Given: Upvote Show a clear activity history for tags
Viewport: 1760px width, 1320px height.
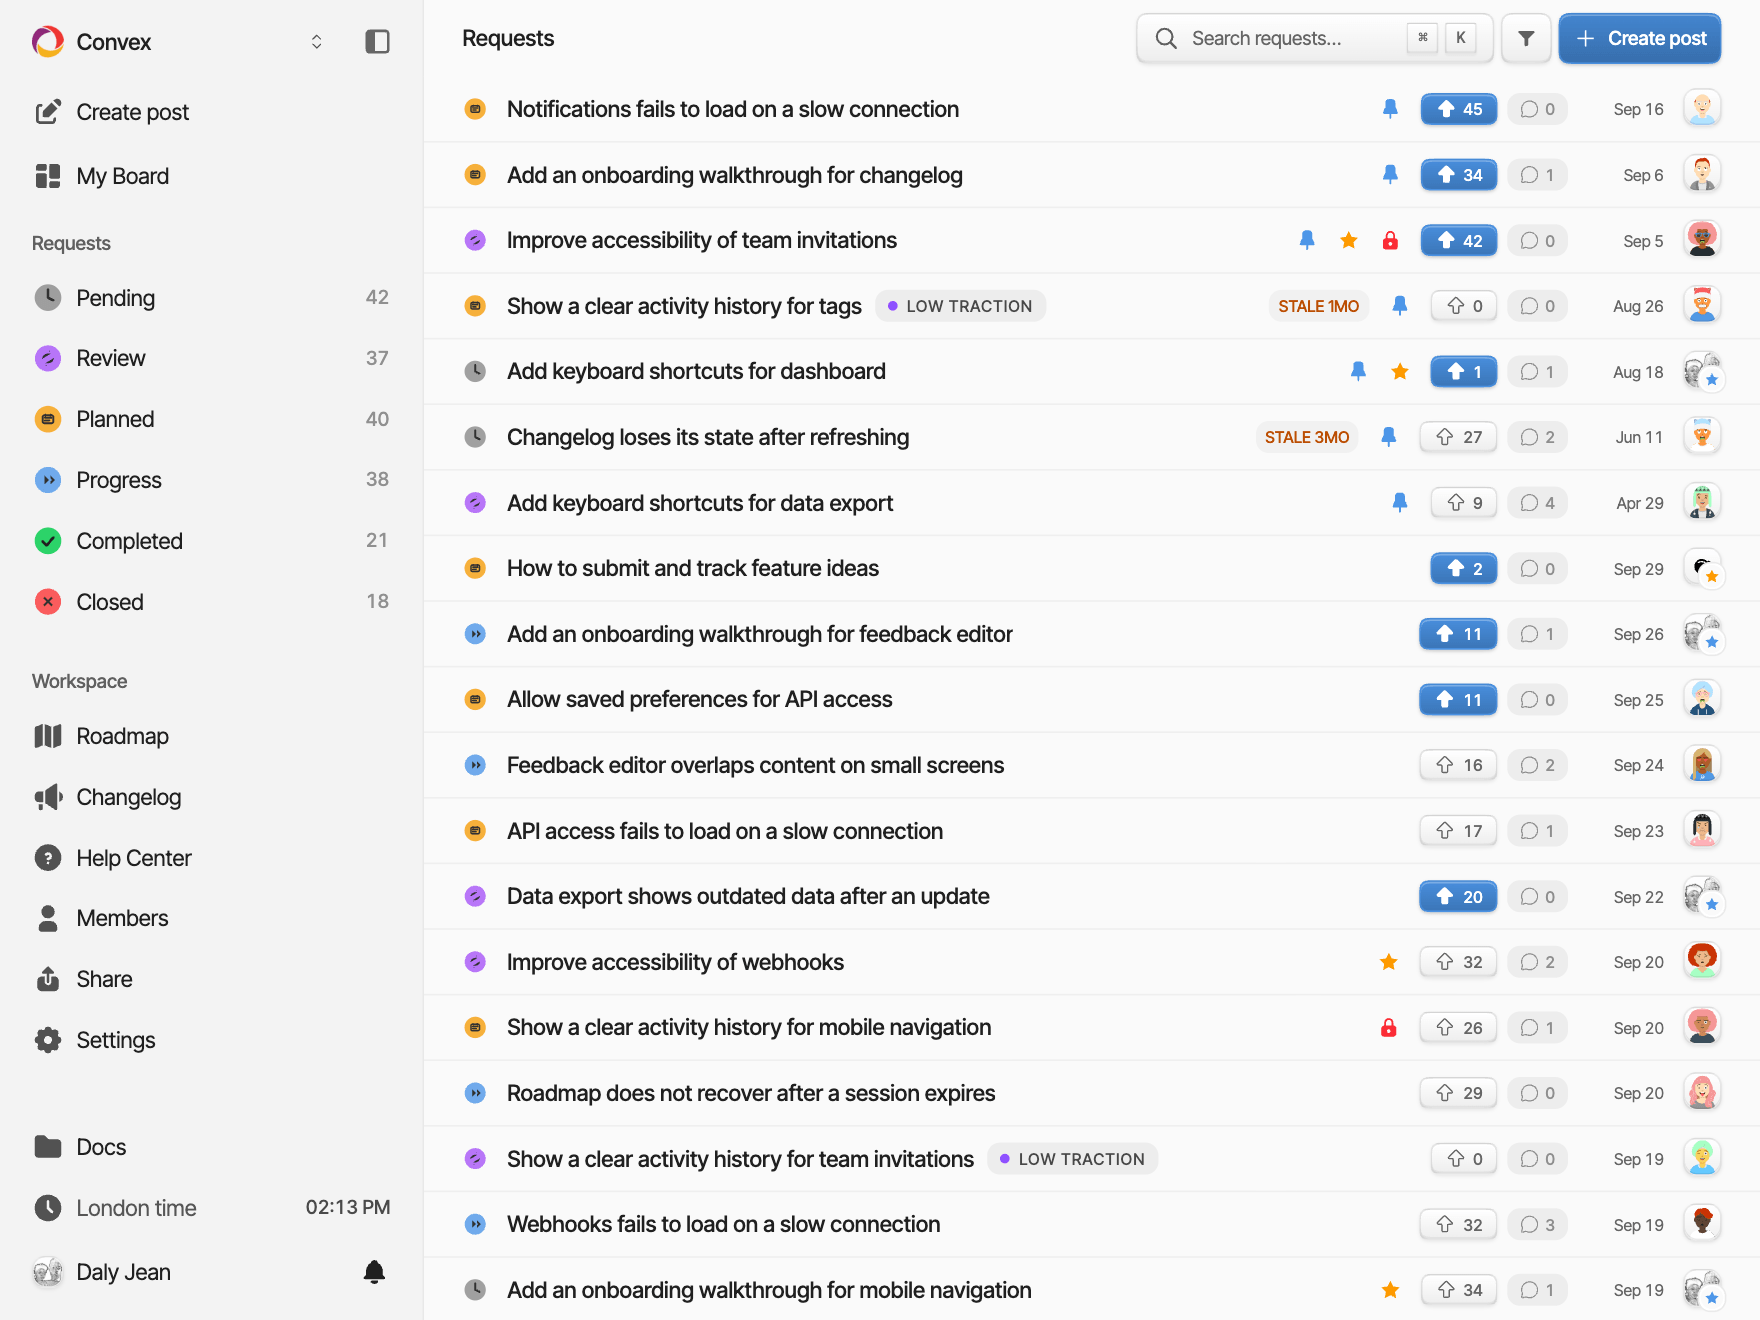Looking at the screenshot, I should (1464, 306).
